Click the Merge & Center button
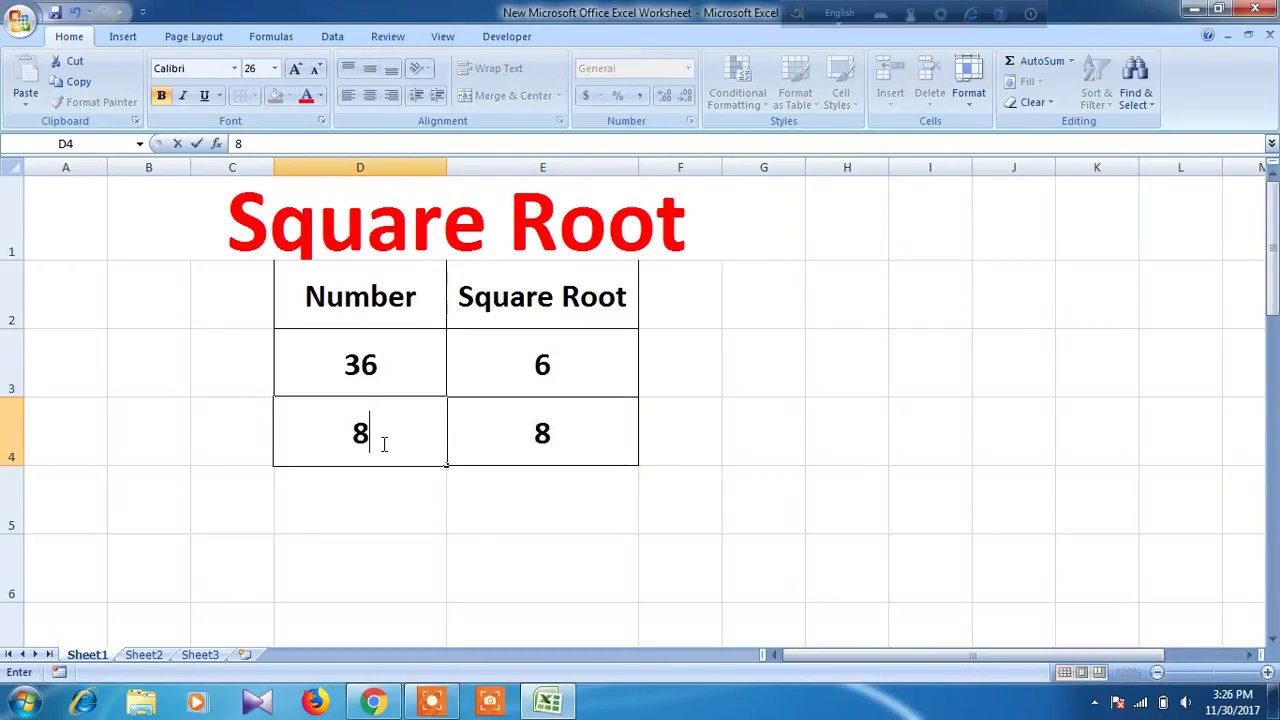Screen dimensions: 1280x720 (x=509, y=96)
